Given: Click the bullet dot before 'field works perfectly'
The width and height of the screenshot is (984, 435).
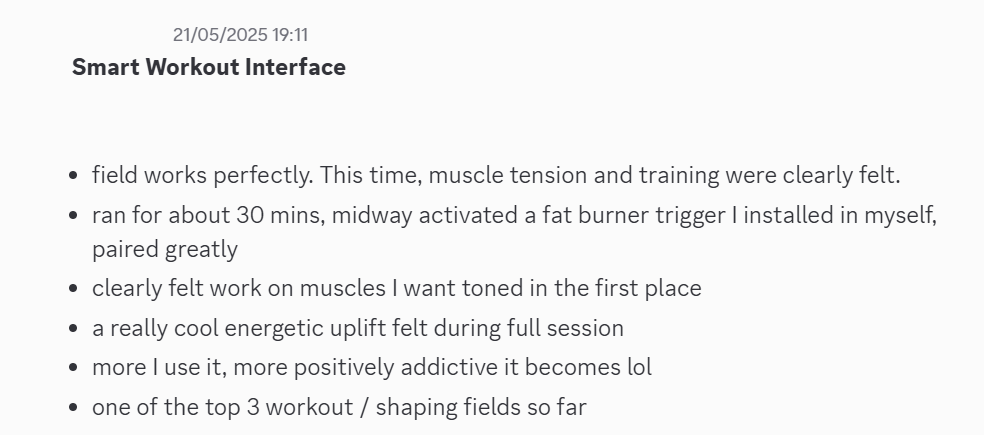Looking at the screenshot, I should (x=73, y=176).
